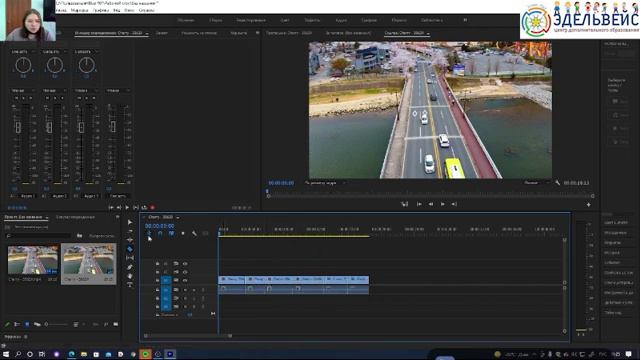Switch Project panel to freeform view

coord(37,324)
